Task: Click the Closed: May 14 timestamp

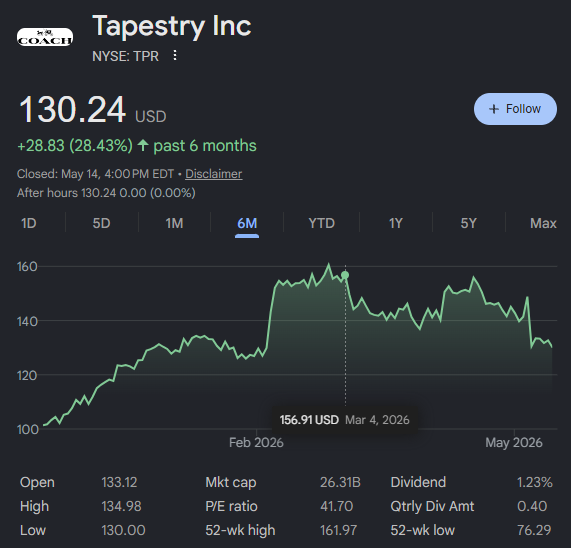Action: pyautogui.click(x=95, y=174)
